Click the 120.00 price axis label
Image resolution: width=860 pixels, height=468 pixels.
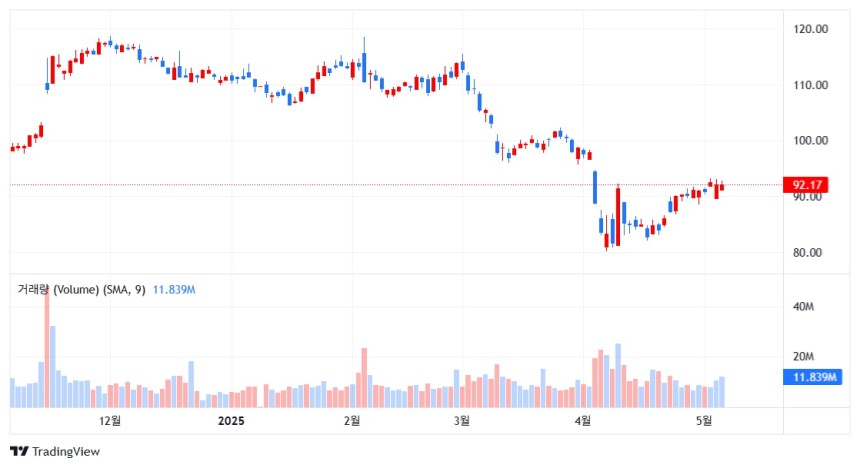(810, 29)
